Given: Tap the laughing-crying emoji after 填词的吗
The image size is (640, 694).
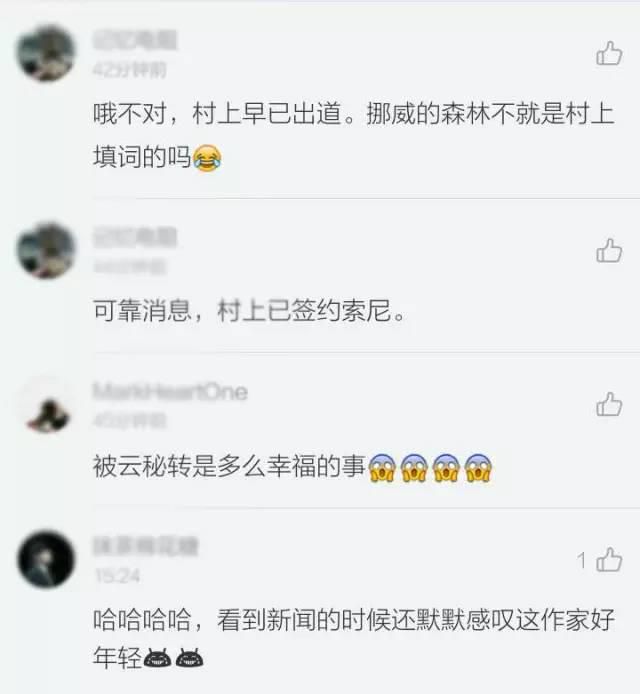Looking at the screenshot, I should coord(207,158).
